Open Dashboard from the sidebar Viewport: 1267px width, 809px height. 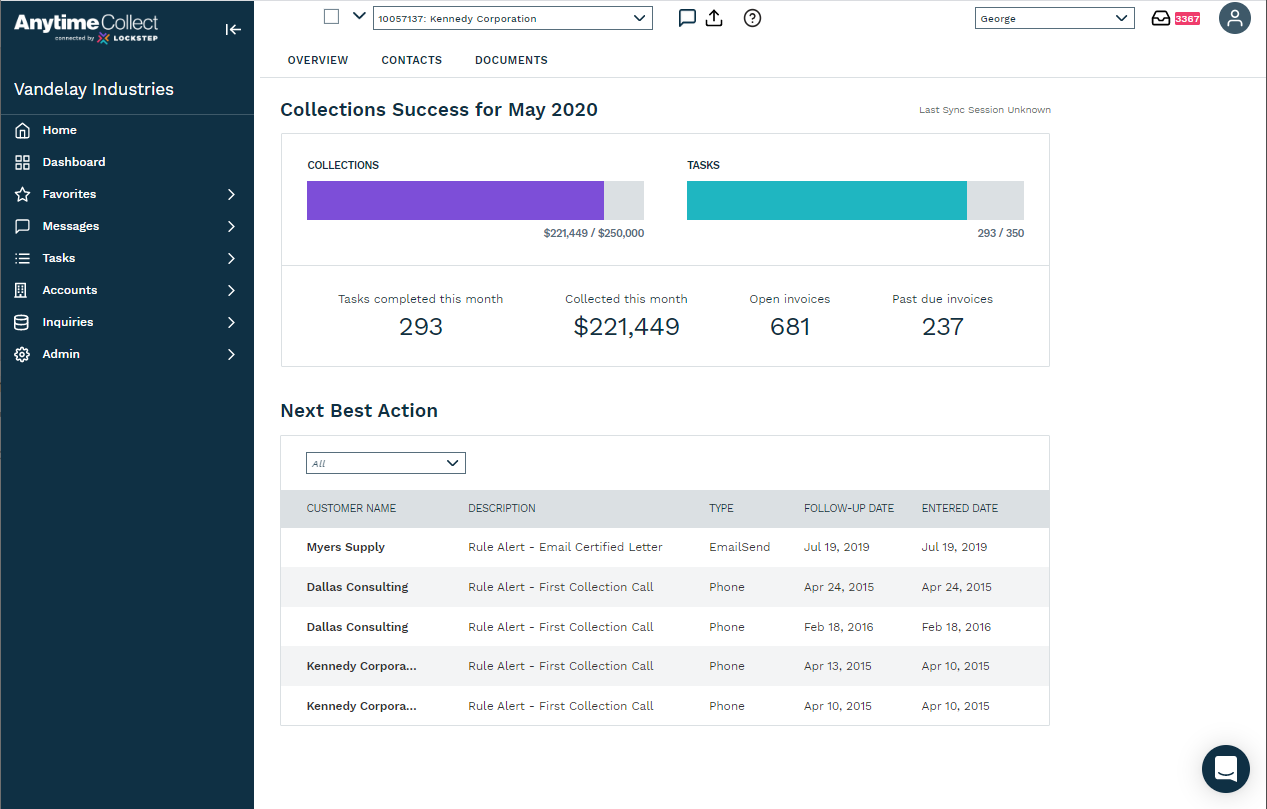73,162
